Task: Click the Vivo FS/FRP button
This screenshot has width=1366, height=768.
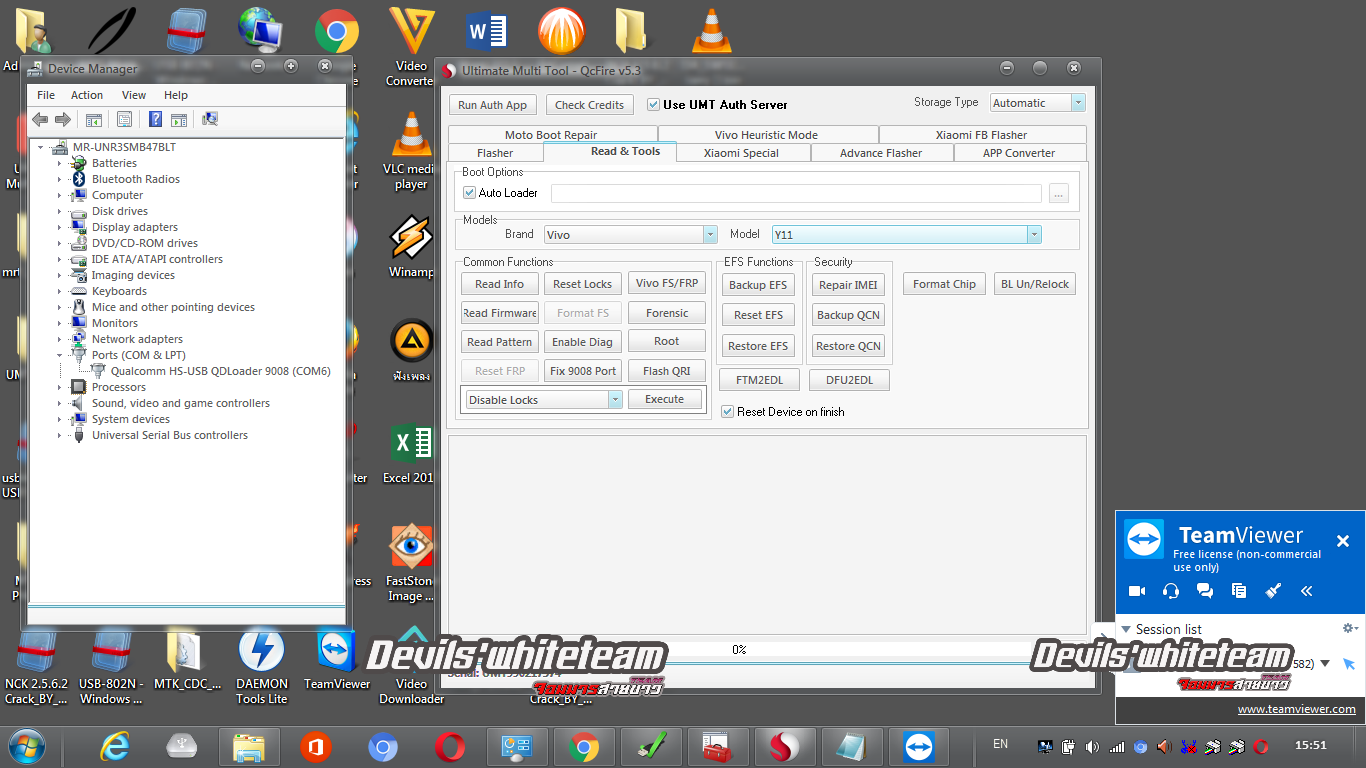Action: coord(667,283)
